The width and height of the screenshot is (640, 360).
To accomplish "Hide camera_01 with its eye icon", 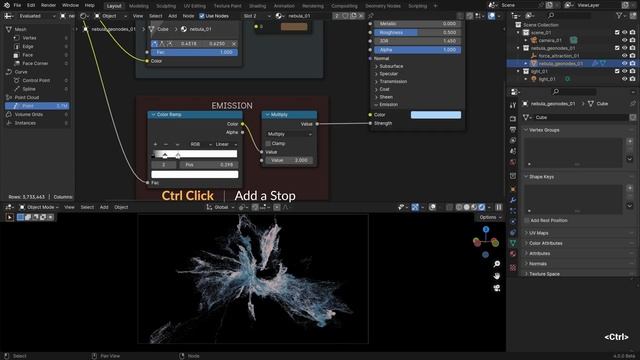I will tap(624, 40).
